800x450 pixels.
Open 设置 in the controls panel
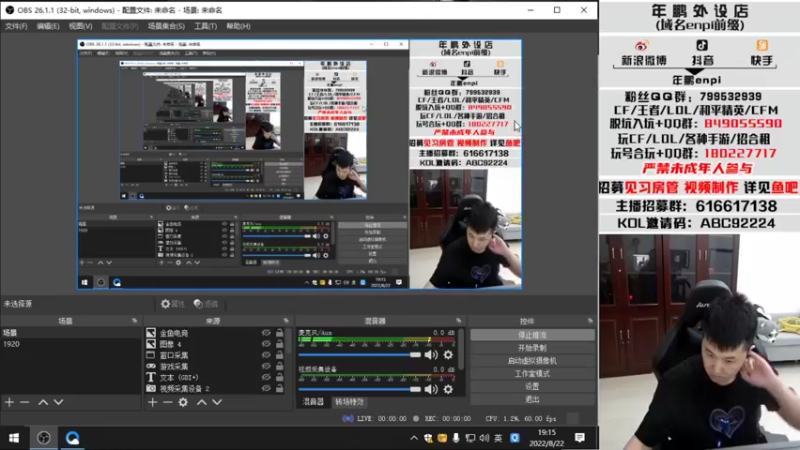[x=532, y=386]
